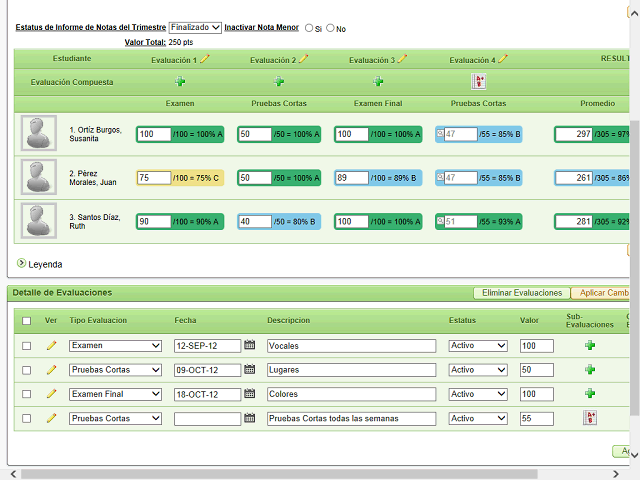The width and height of the screenshot is (640, 480).
Task: Open the Finalizado status dropdown
Action: 195,28
